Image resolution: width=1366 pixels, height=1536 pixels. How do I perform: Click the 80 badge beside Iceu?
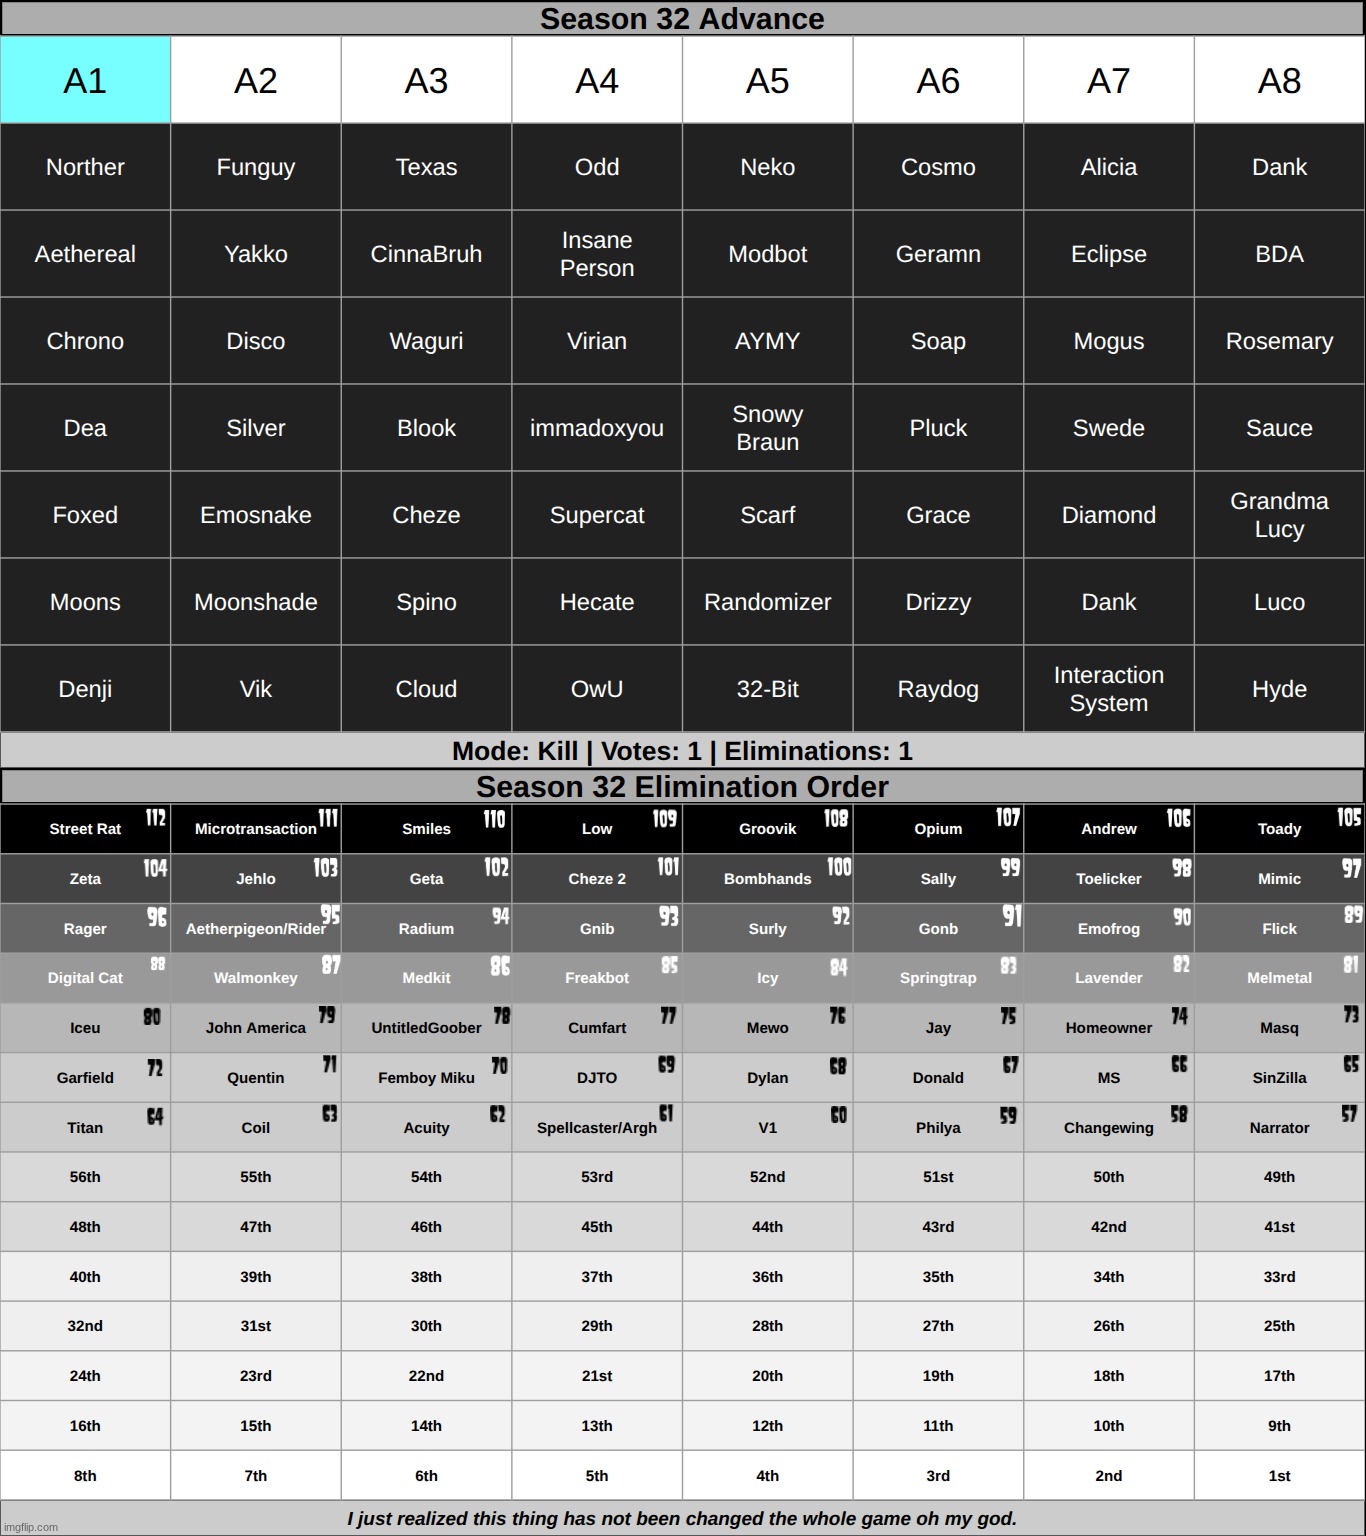click(152, 1017)
